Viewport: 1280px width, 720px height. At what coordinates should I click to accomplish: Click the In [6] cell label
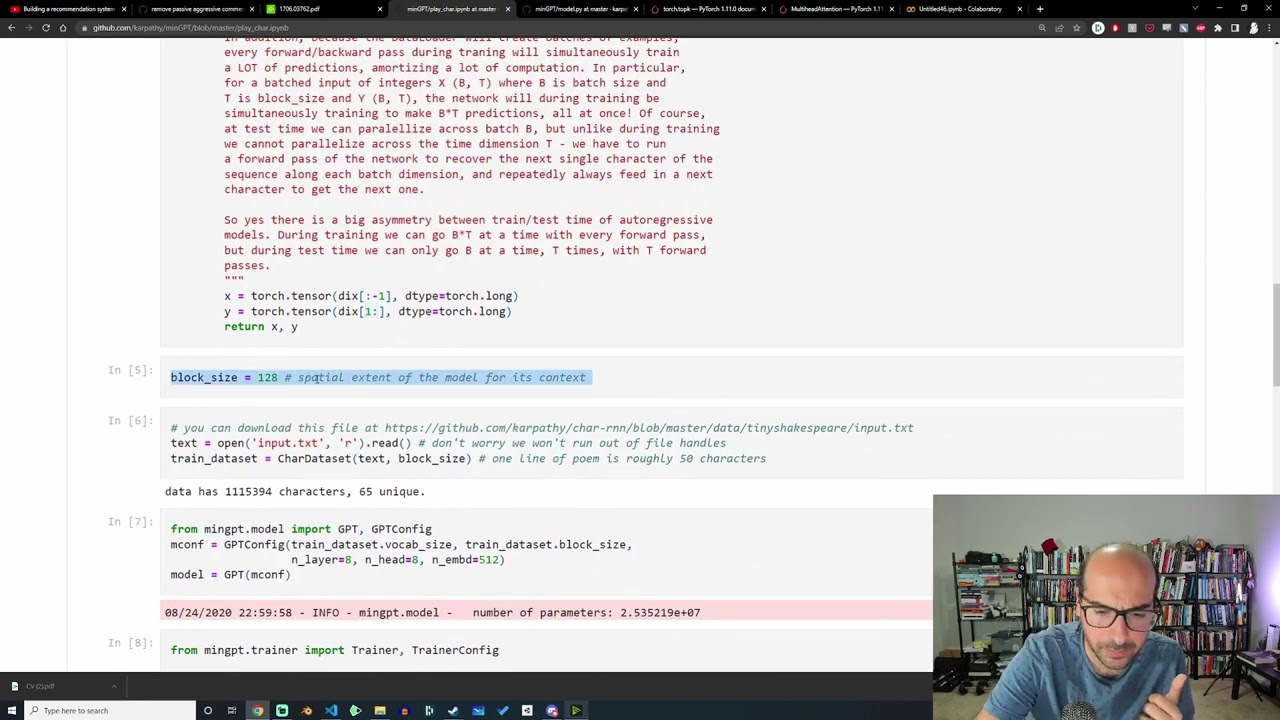tap(130, 421)
